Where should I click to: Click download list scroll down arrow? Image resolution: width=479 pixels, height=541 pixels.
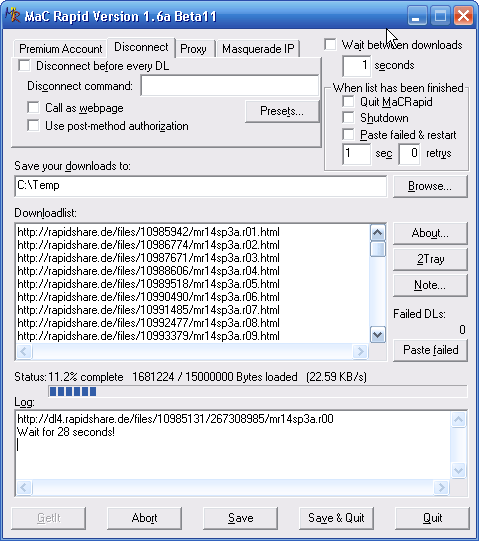point(378,334)
